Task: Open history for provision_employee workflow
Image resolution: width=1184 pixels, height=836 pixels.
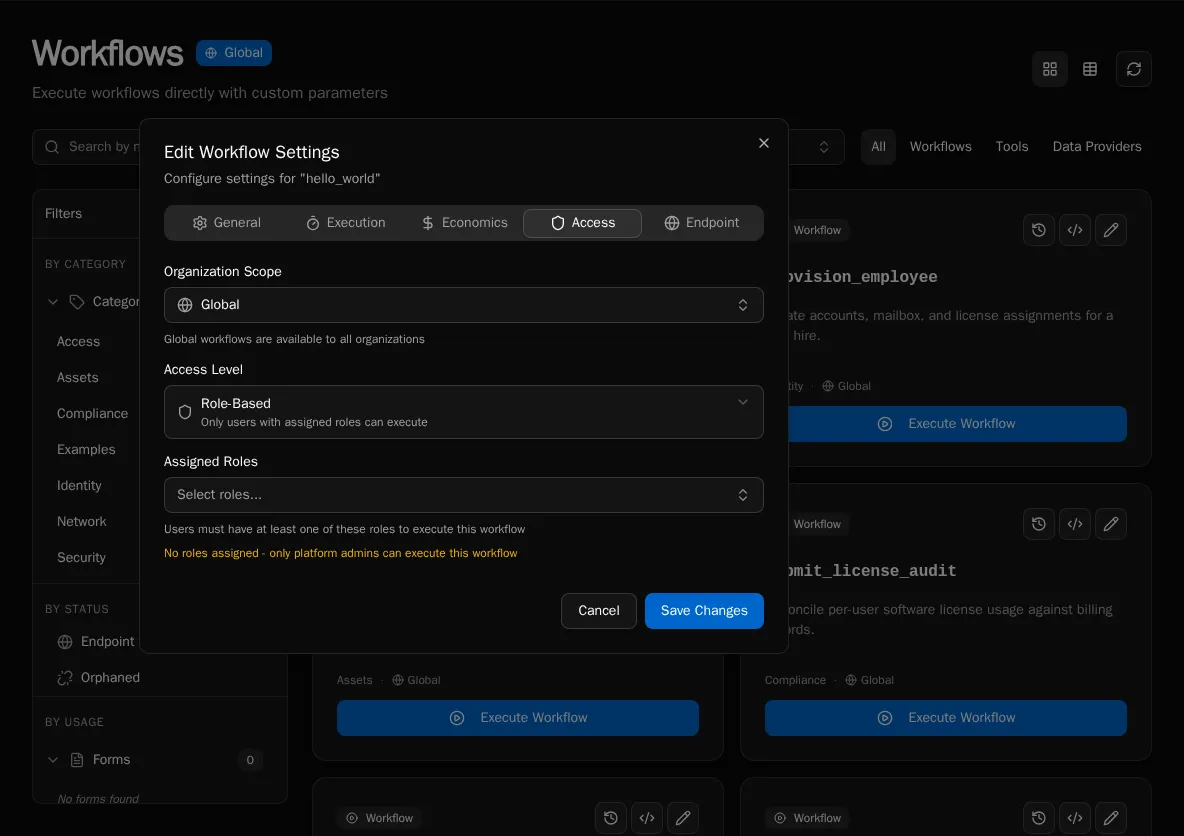Action: [x=1039, y=230]
